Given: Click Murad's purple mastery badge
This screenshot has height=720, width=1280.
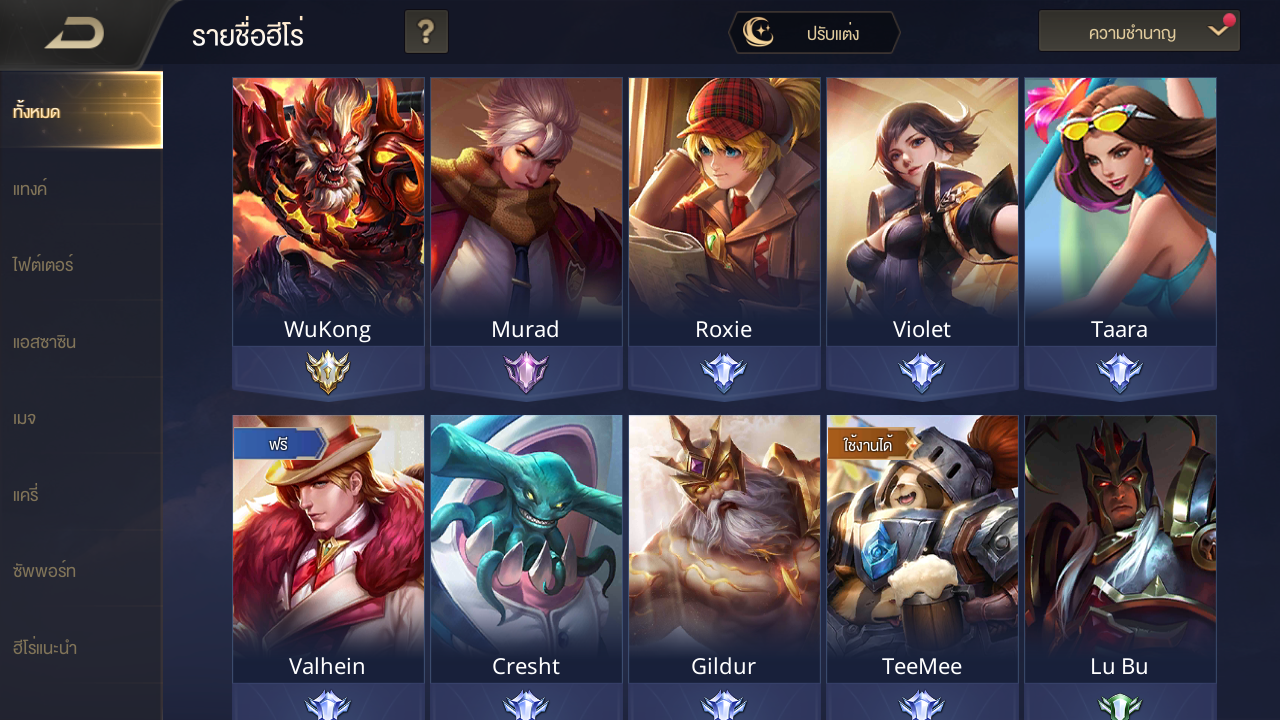Looking at the screenshot, I should coord(525,373).
